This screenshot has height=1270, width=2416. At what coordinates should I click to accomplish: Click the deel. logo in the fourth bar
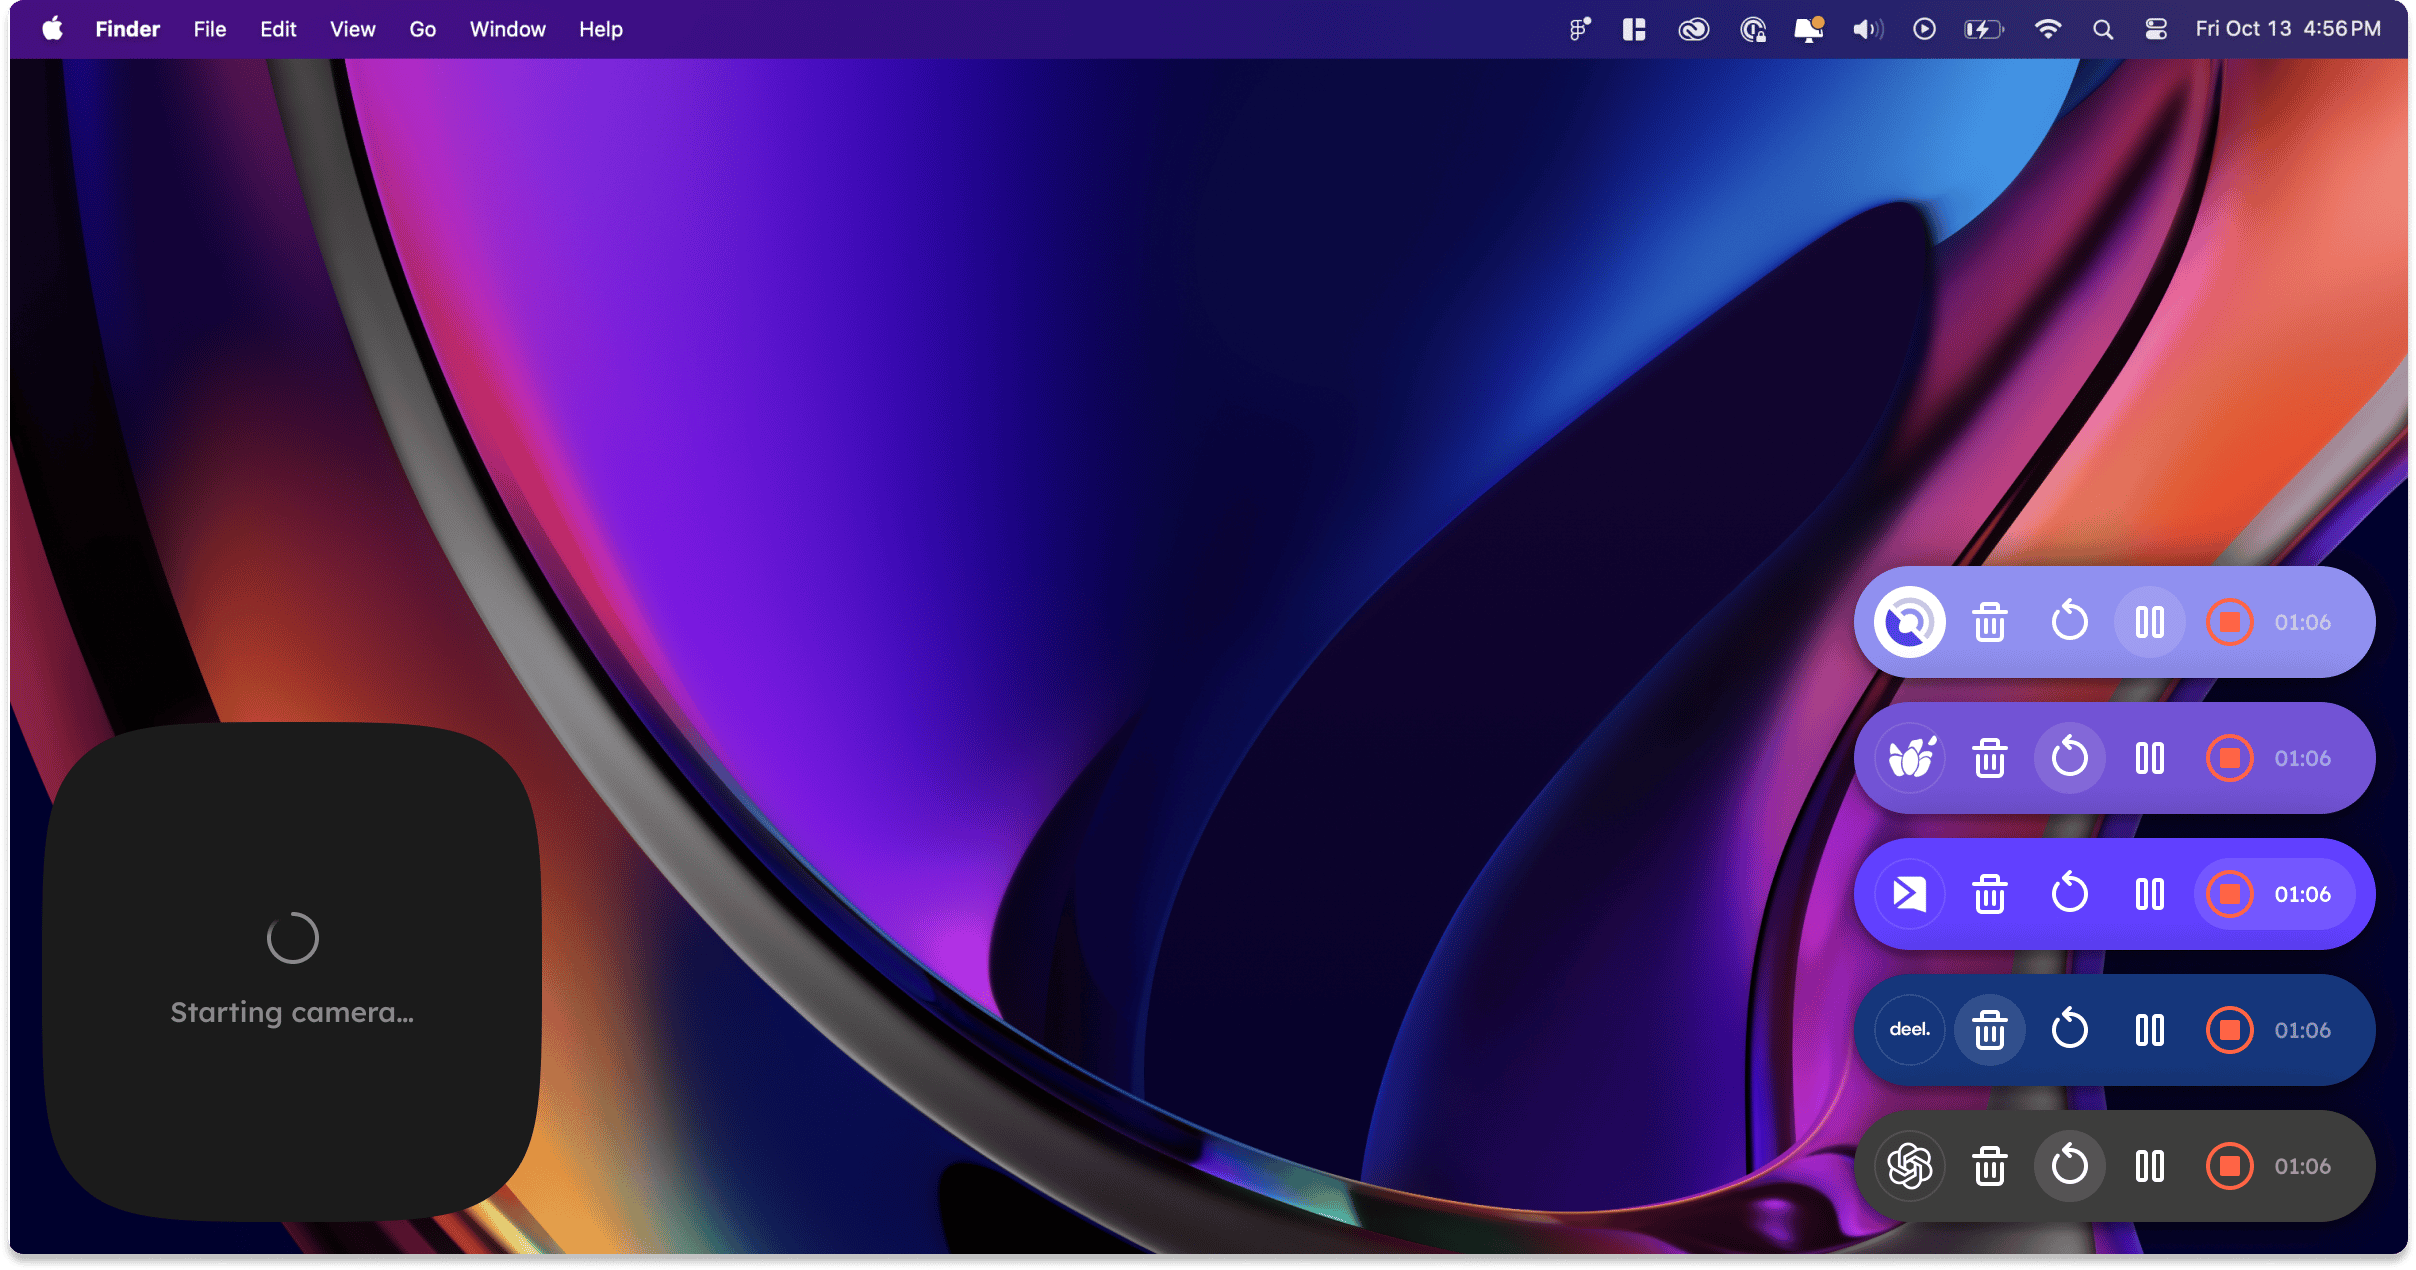(1909, 1030)
